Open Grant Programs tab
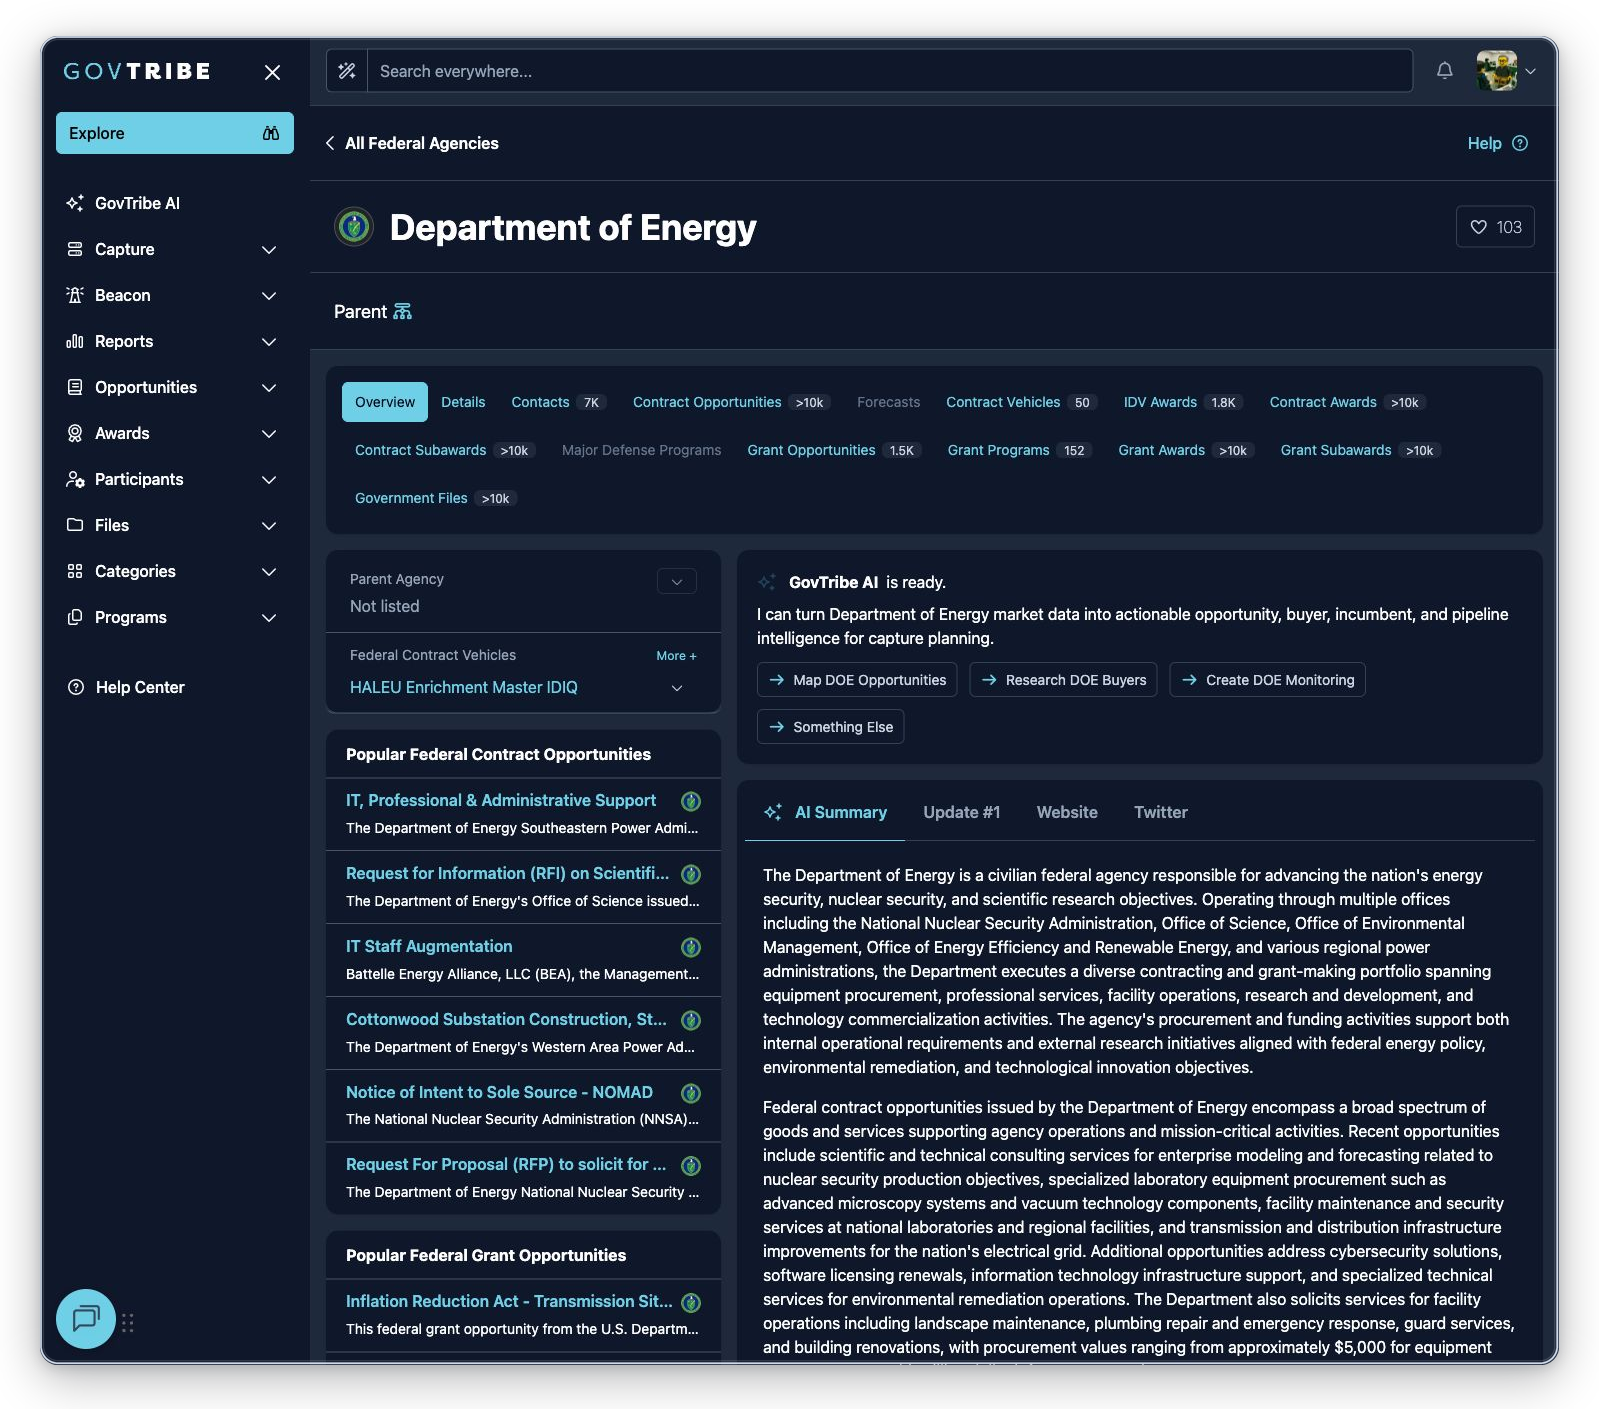This screenshot has height=1409, width=1599. 1019,450
